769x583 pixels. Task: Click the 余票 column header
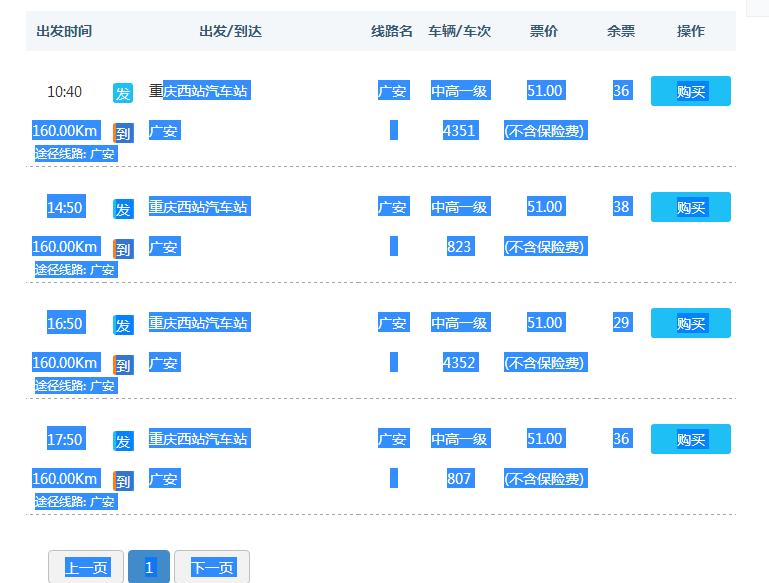tap(621, 31)
